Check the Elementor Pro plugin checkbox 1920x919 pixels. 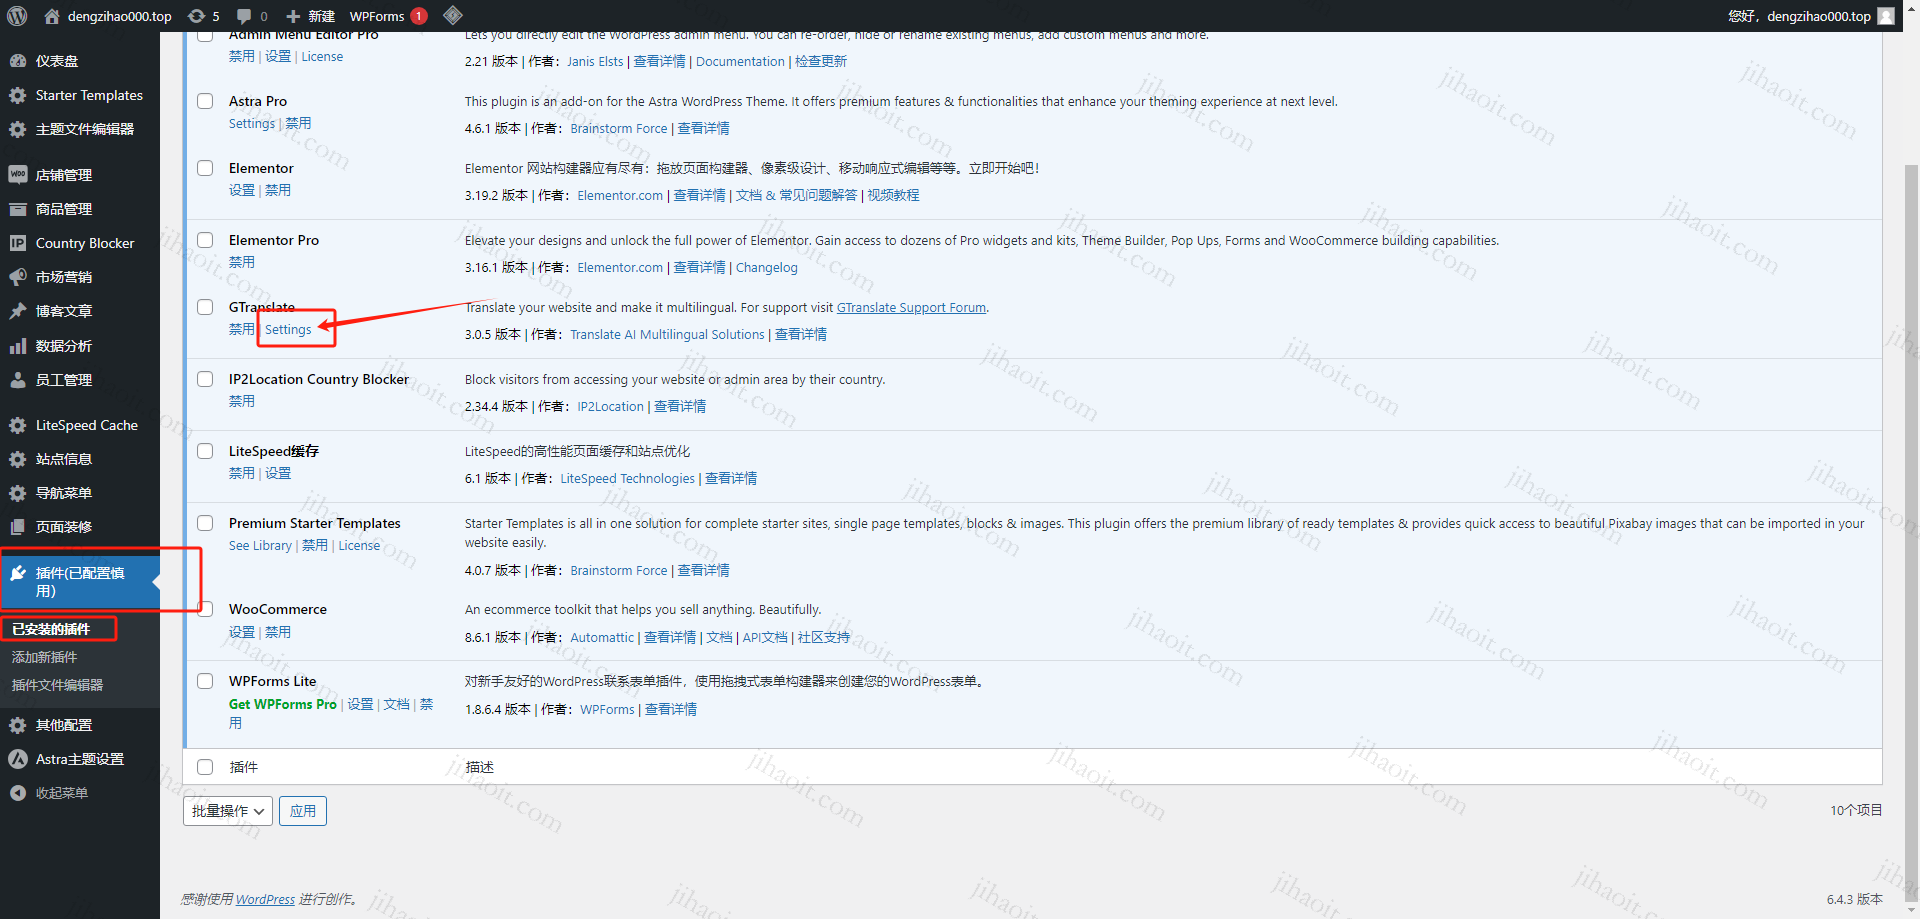pos(205,240)
